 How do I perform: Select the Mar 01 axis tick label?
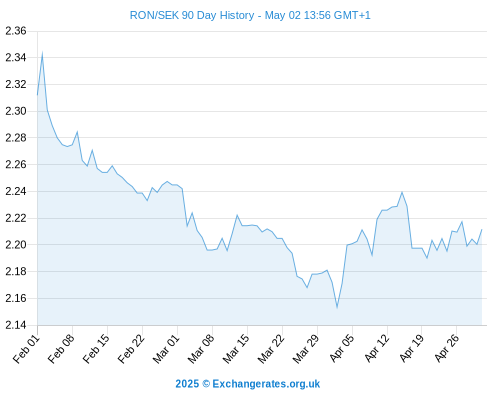point(166,349)
